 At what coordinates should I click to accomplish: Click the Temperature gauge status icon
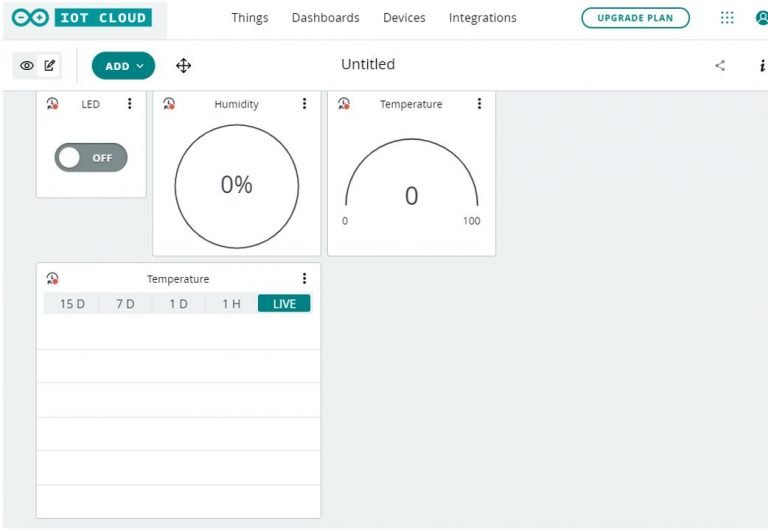click(x=344, y=104)
